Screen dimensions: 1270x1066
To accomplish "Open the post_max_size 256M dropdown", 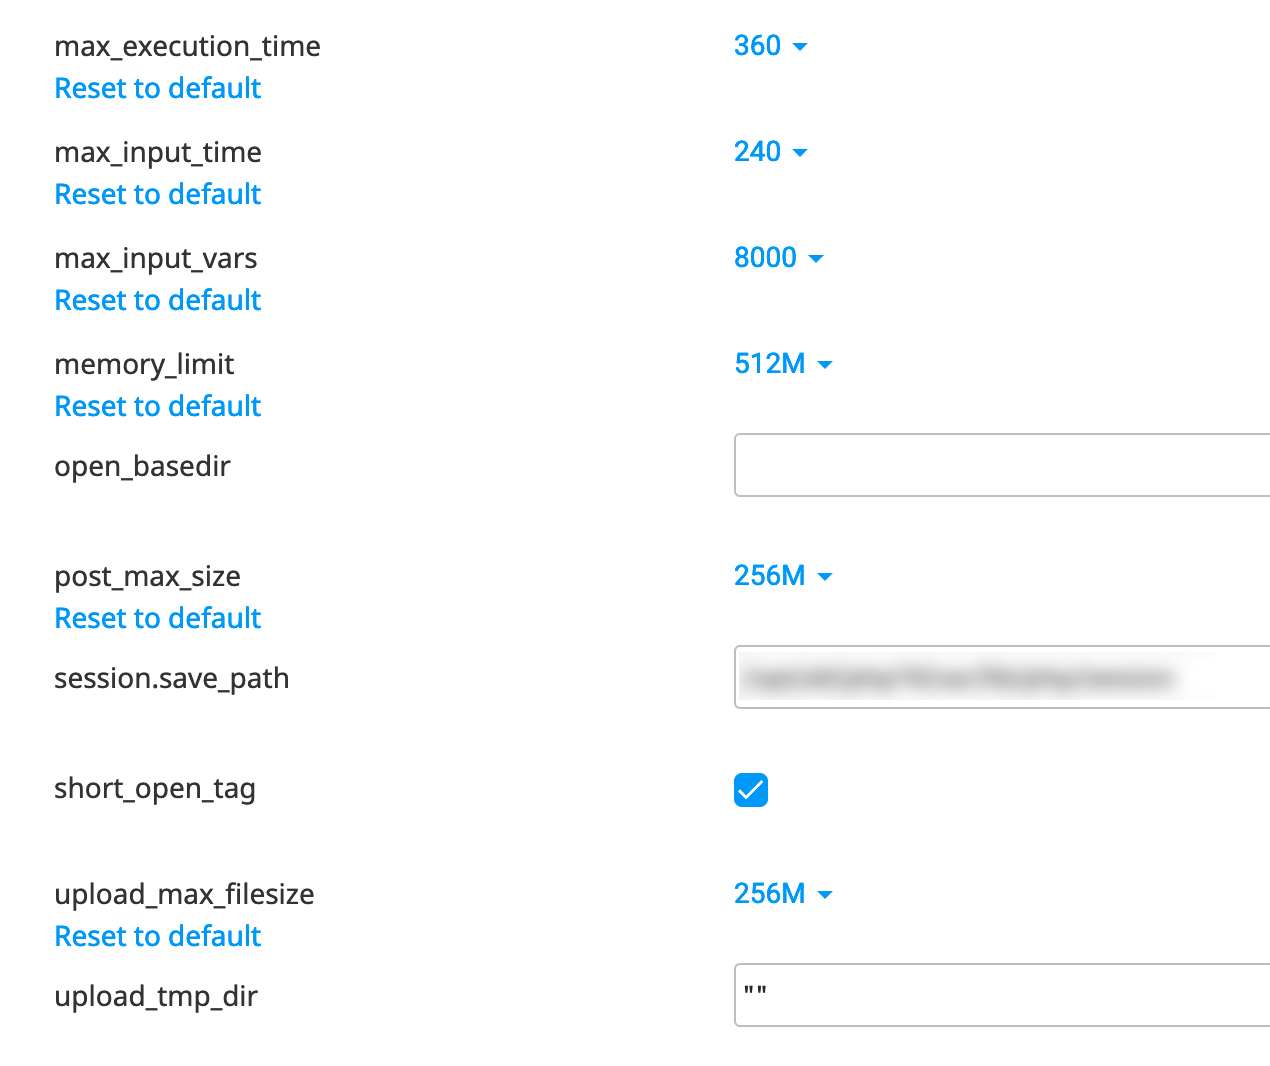I will click(783, 576).
